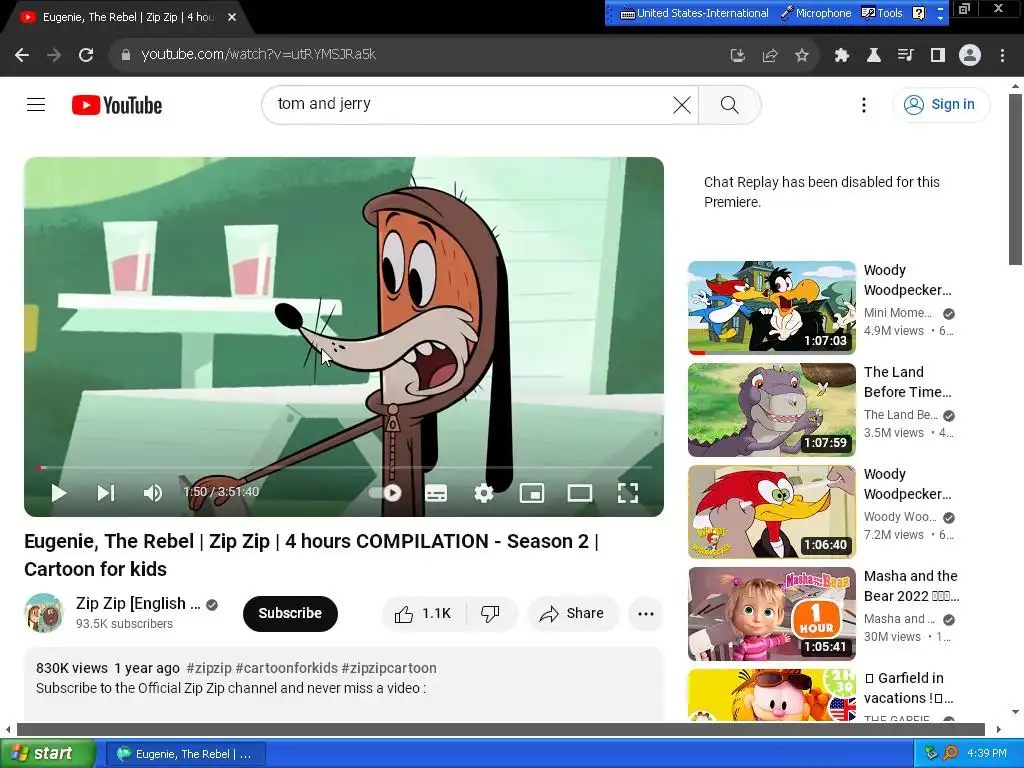
Task: Select the Eugenie, The Rebel browser tab
Action: point(127,18)
